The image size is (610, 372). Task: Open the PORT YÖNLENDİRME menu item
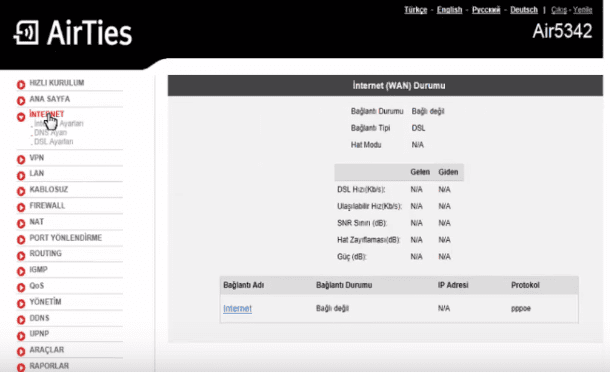66,238
